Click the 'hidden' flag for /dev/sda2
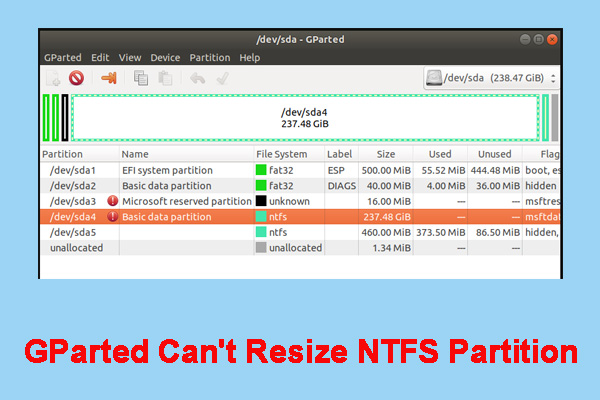This screenshot has height=400, width=600. [x=541, y=186]
